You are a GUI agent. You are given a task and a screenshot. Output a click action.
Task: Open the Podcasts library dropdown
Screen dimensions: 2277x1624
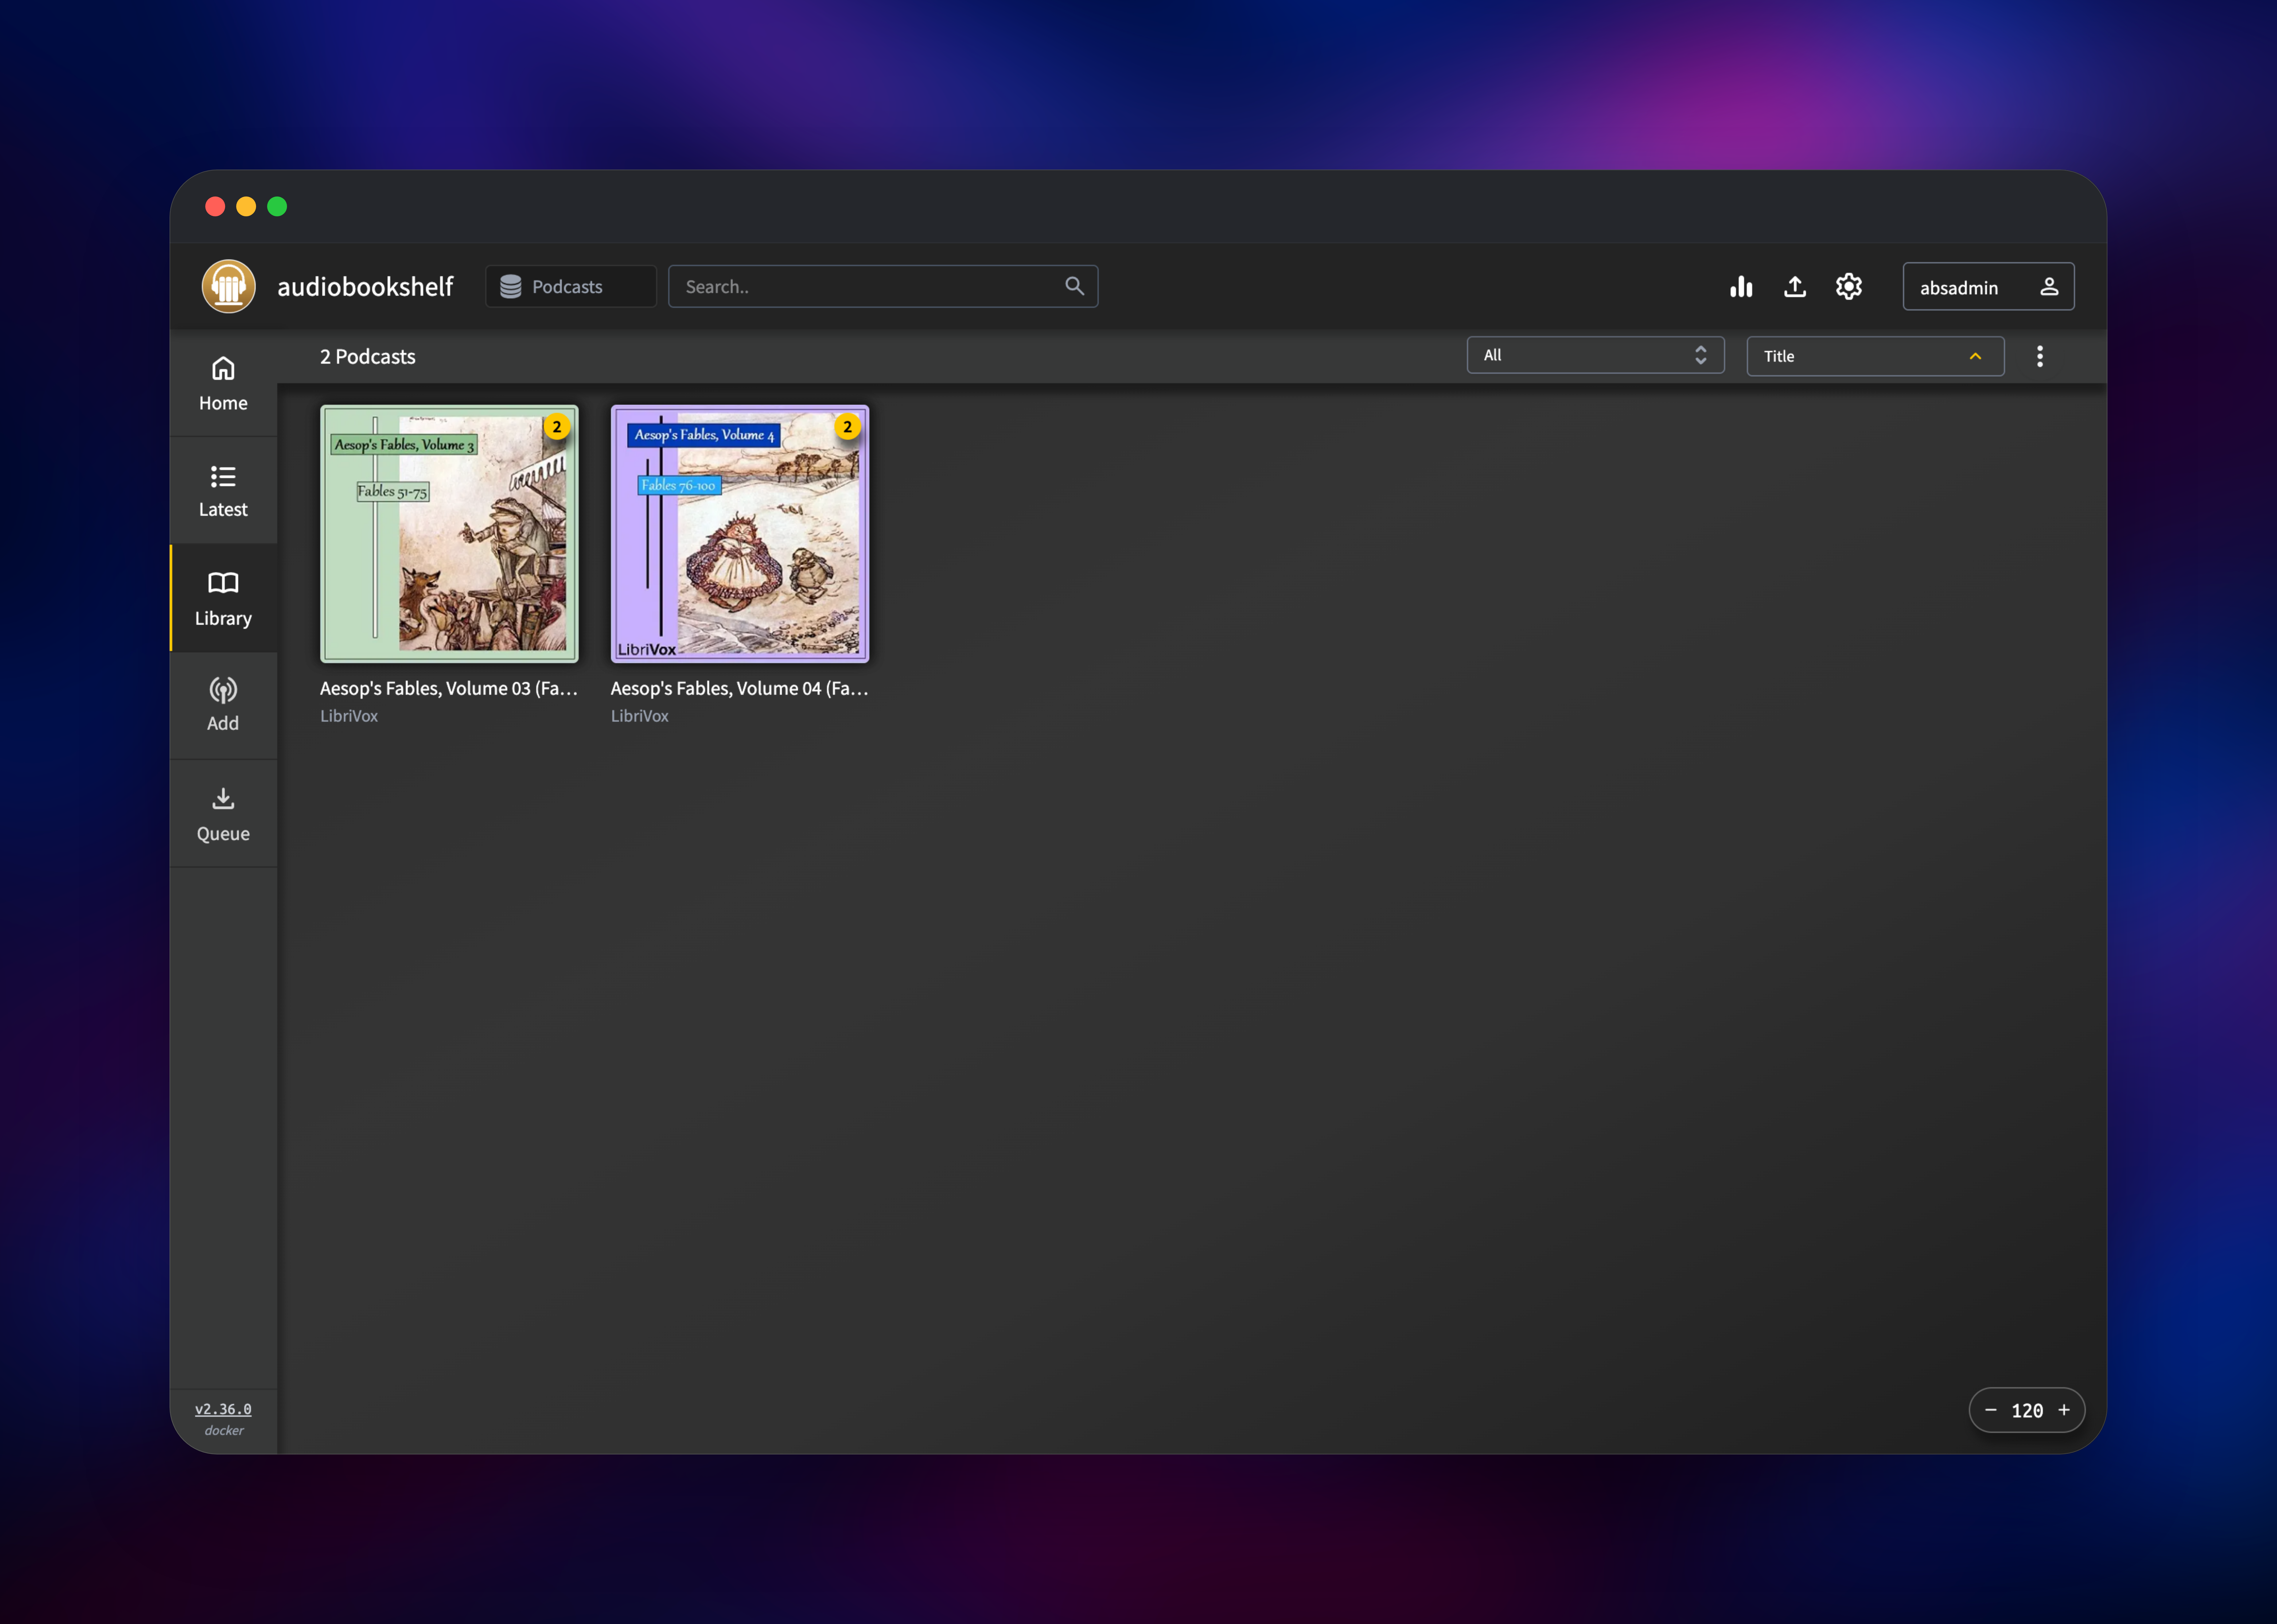click(x=571, y=287)
